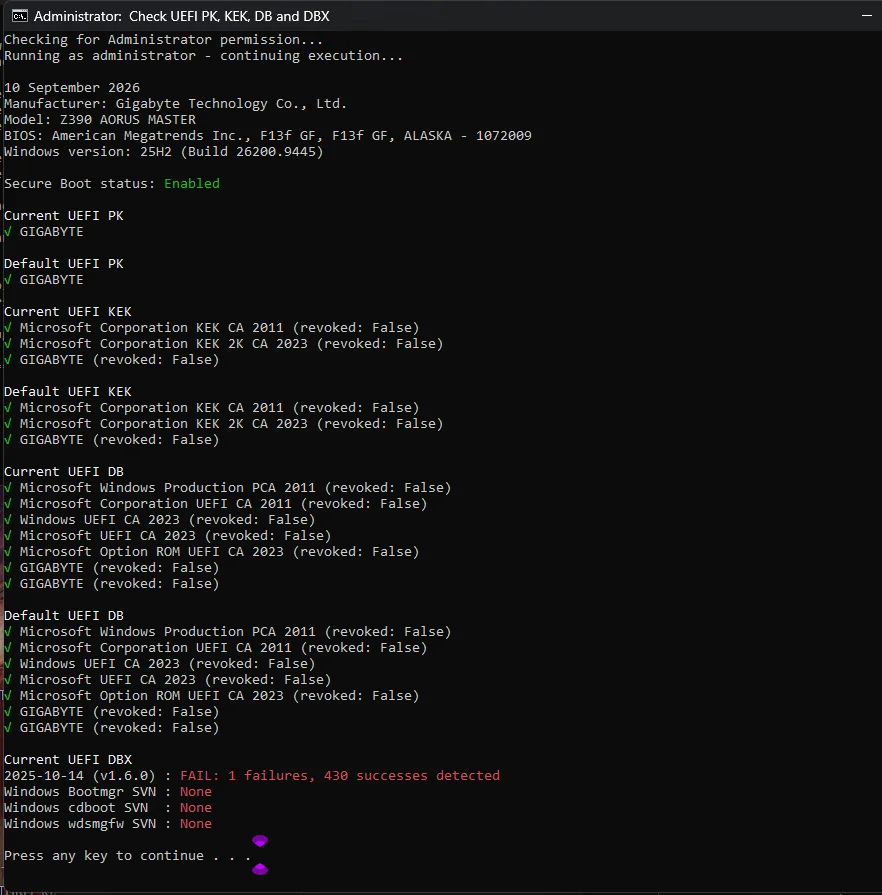The width and height of the screenshot is (882, 895).
Task: Click 'Microsoft Corporation KEK 2K CA 2023' under Current UEFI KEK
Action: [x=164, y=344]
